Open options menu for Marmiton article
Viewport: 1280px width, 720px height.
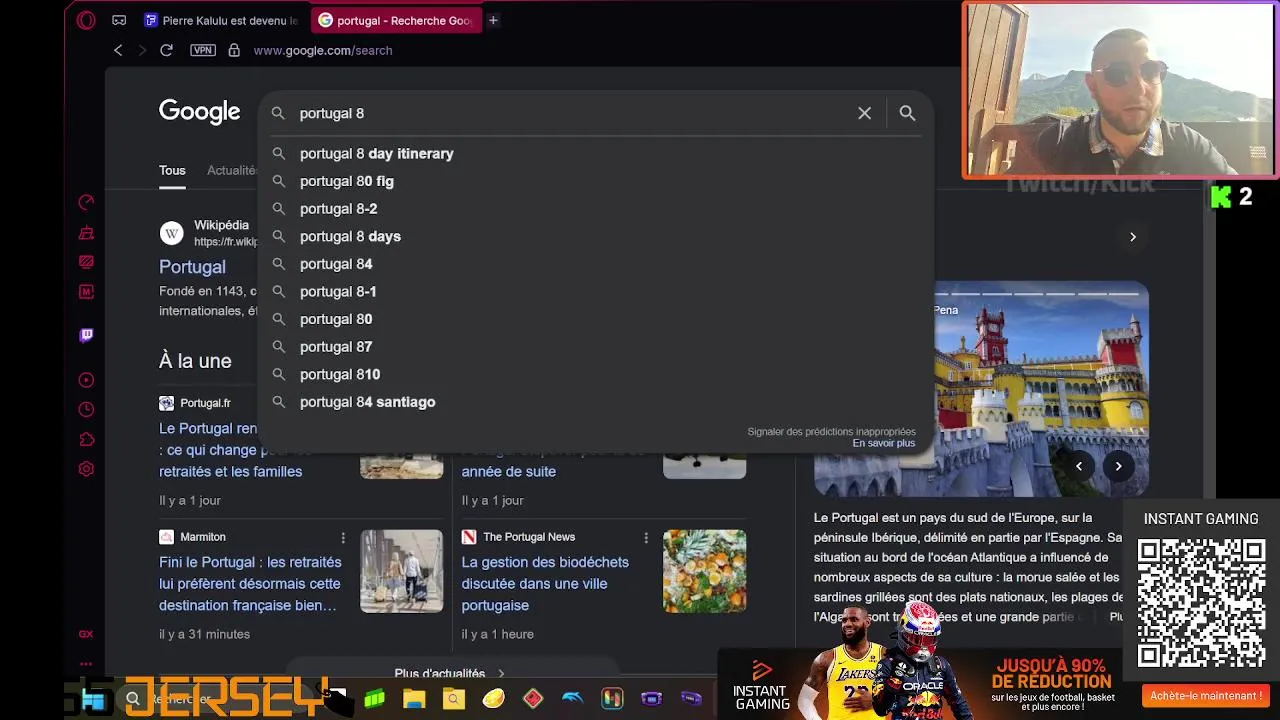point(343,538)
